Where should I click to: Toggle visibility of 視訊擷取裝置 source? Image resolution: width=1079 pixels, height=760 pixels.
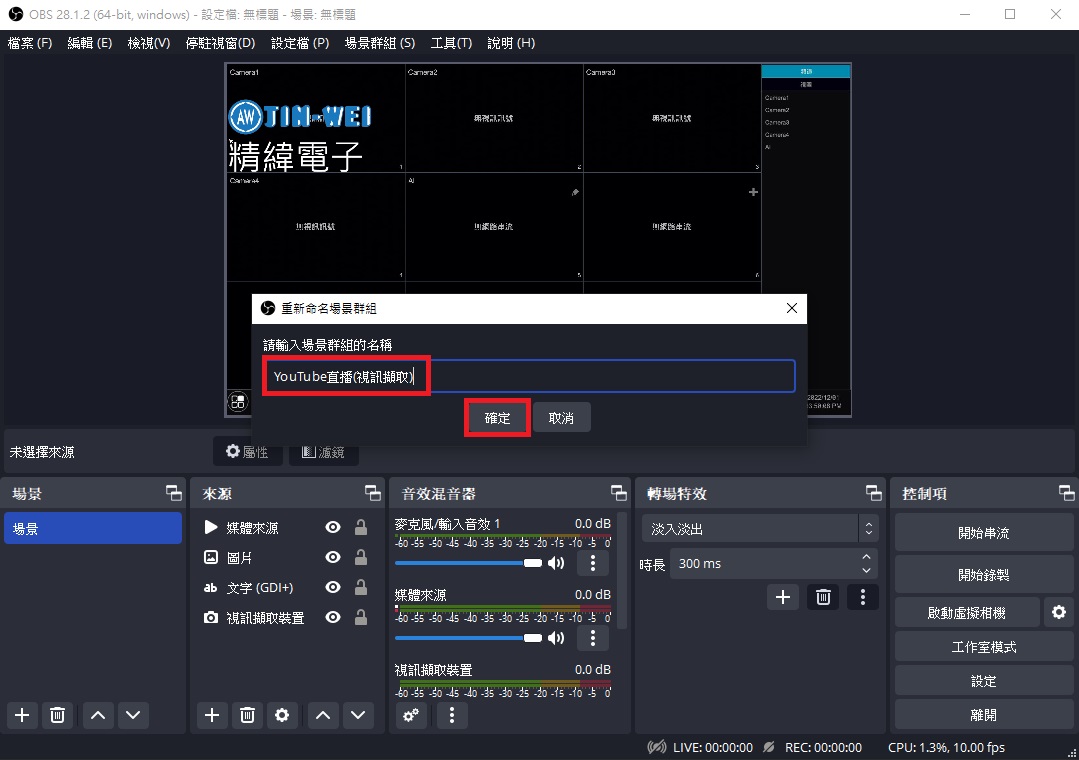[x=333, y=618]
